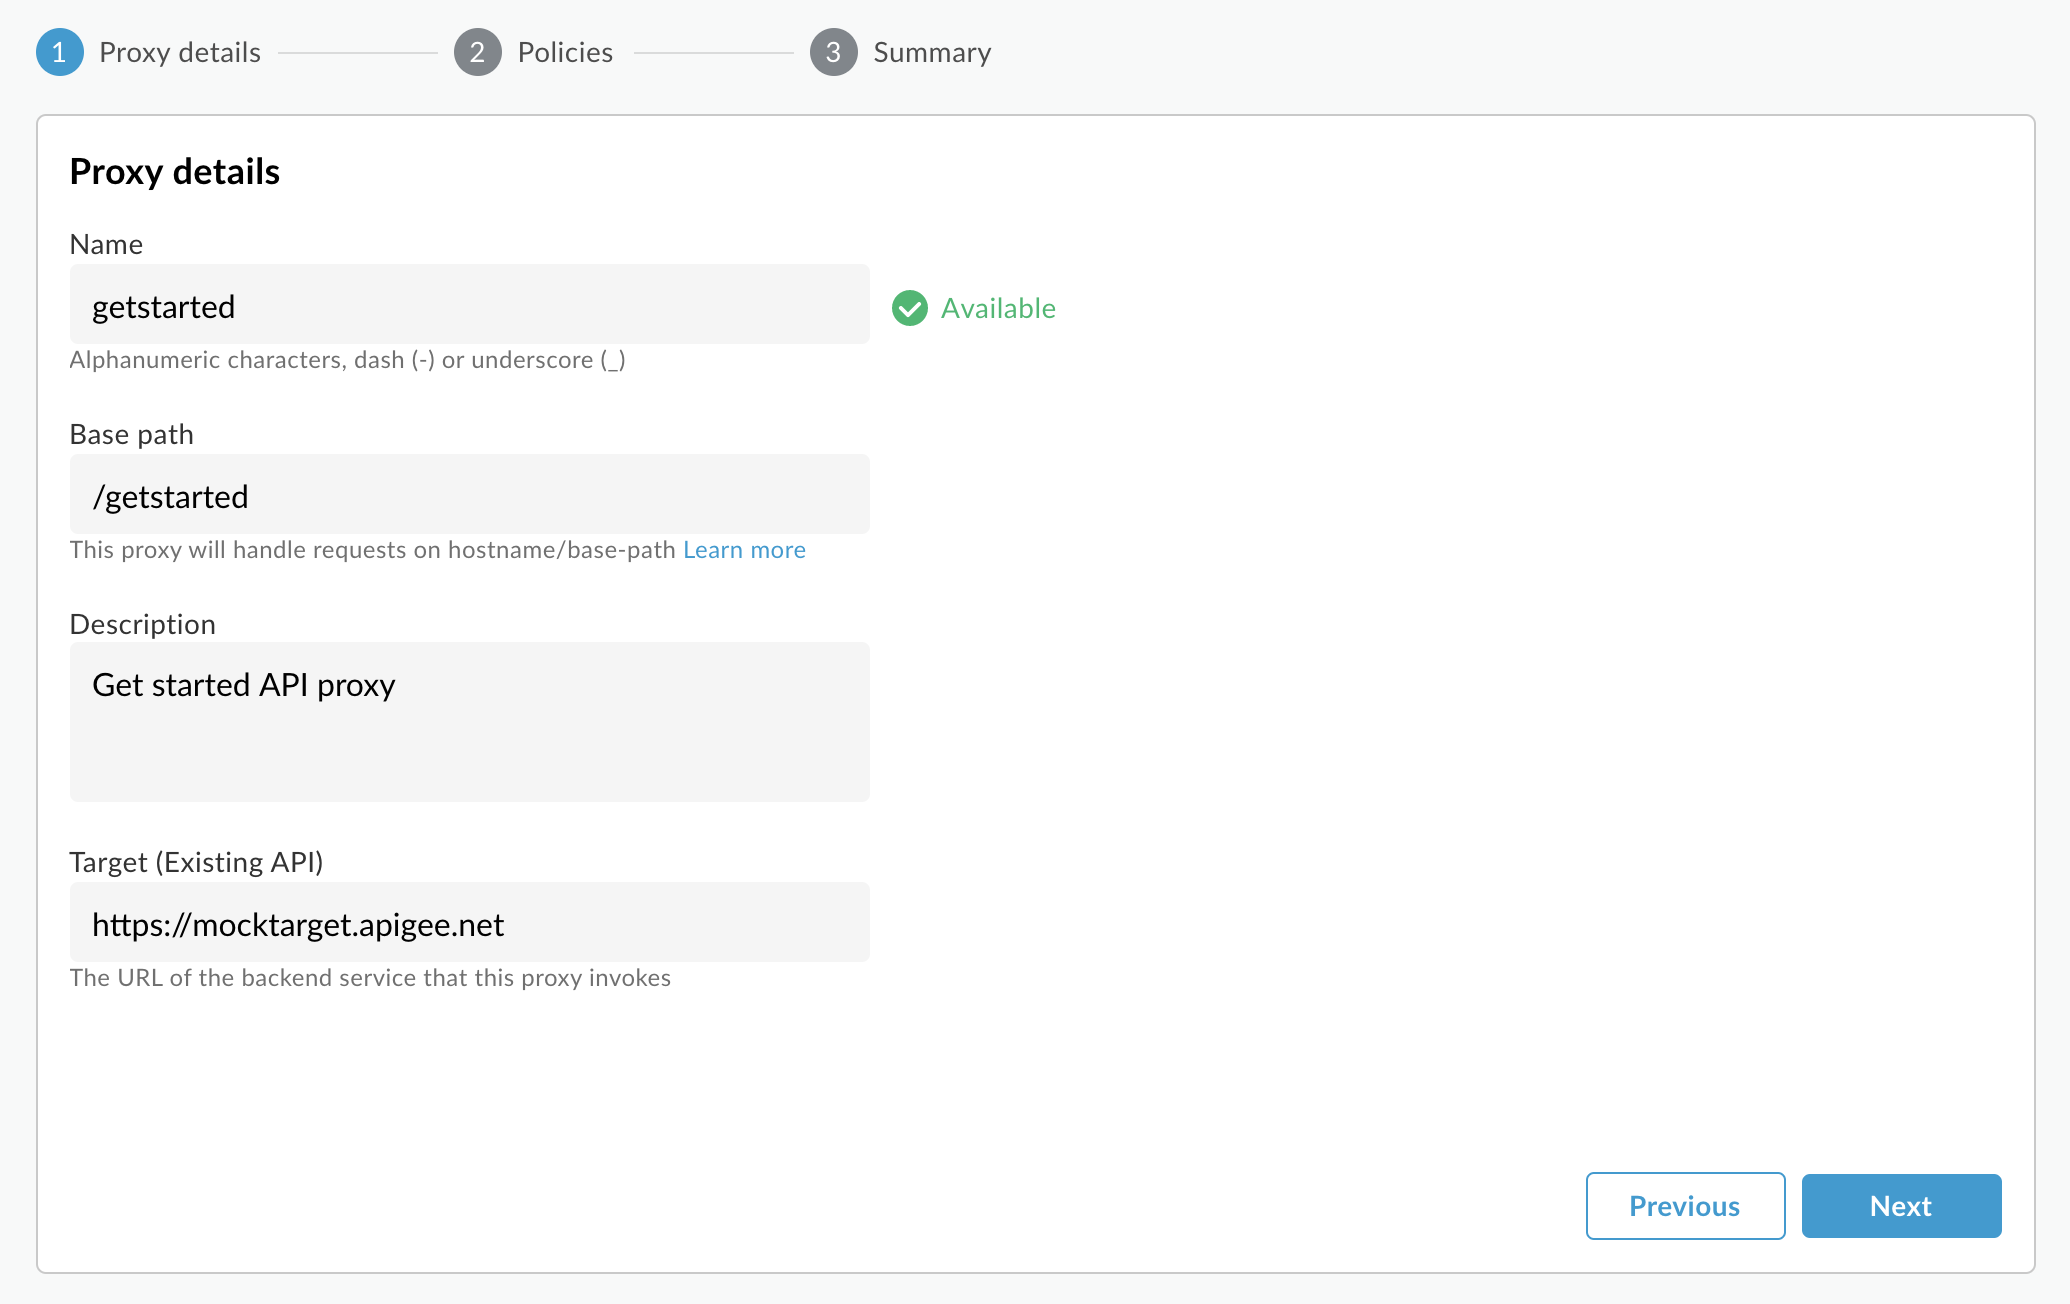This screenshot has height=1304, width=2070.
Task: Click the Next navigation button
Action: [x=1902, y=1205]
